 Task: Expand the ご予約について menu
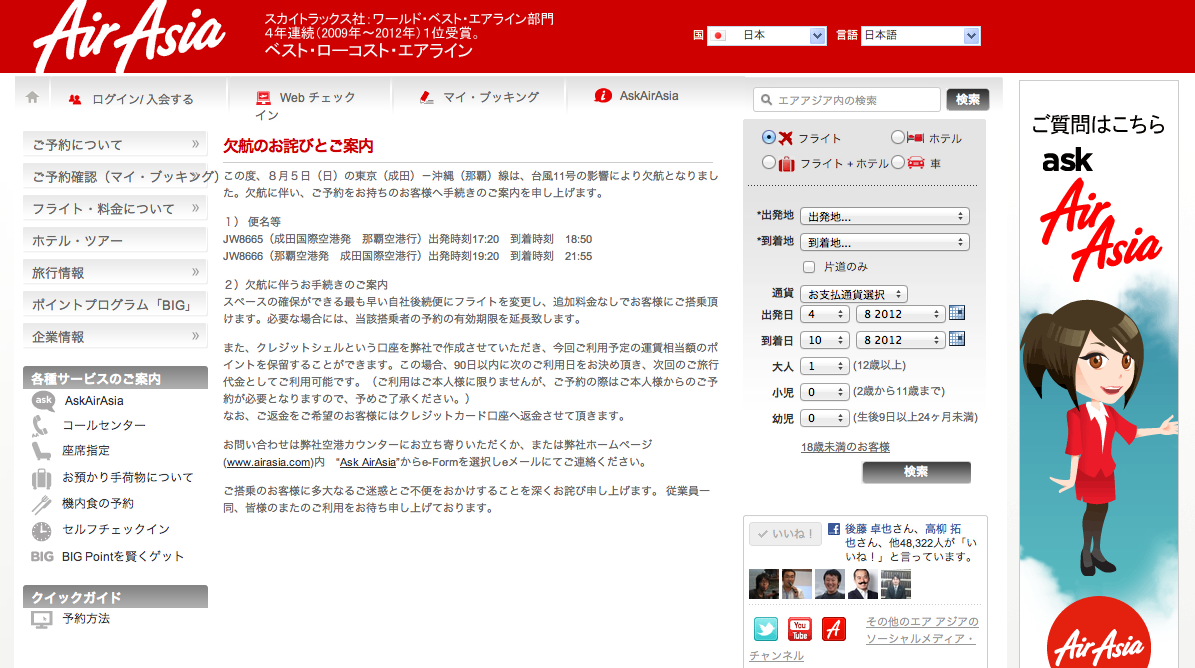point(115,144)
